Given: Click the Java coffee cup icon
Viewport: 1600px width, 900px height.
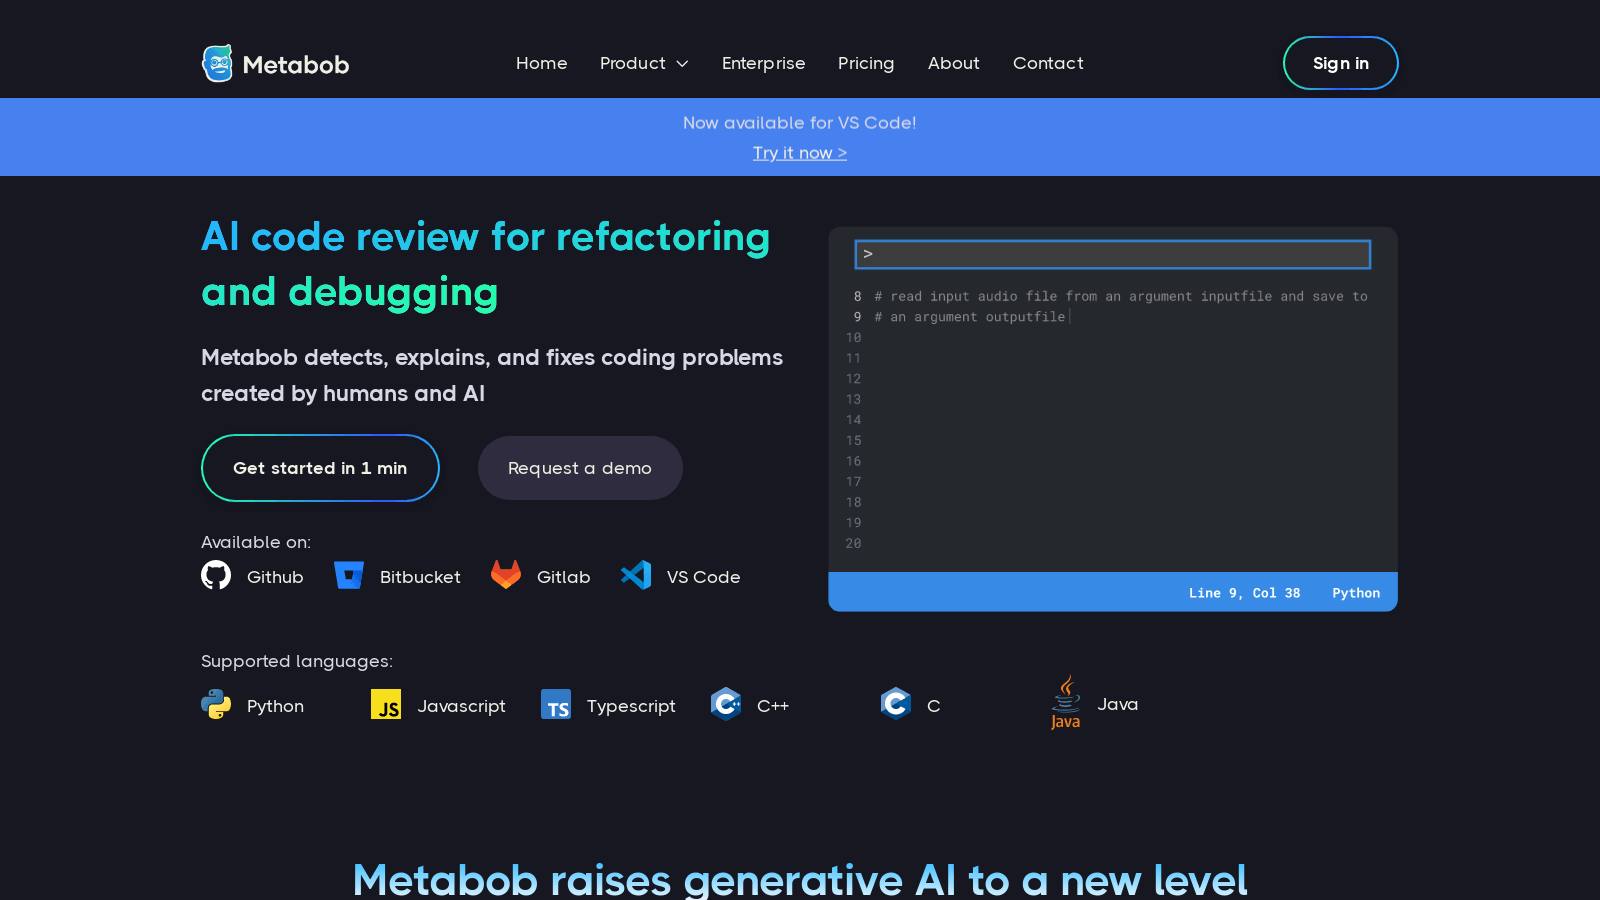Looking at the screenshot, I should (x=1066, y=703).
